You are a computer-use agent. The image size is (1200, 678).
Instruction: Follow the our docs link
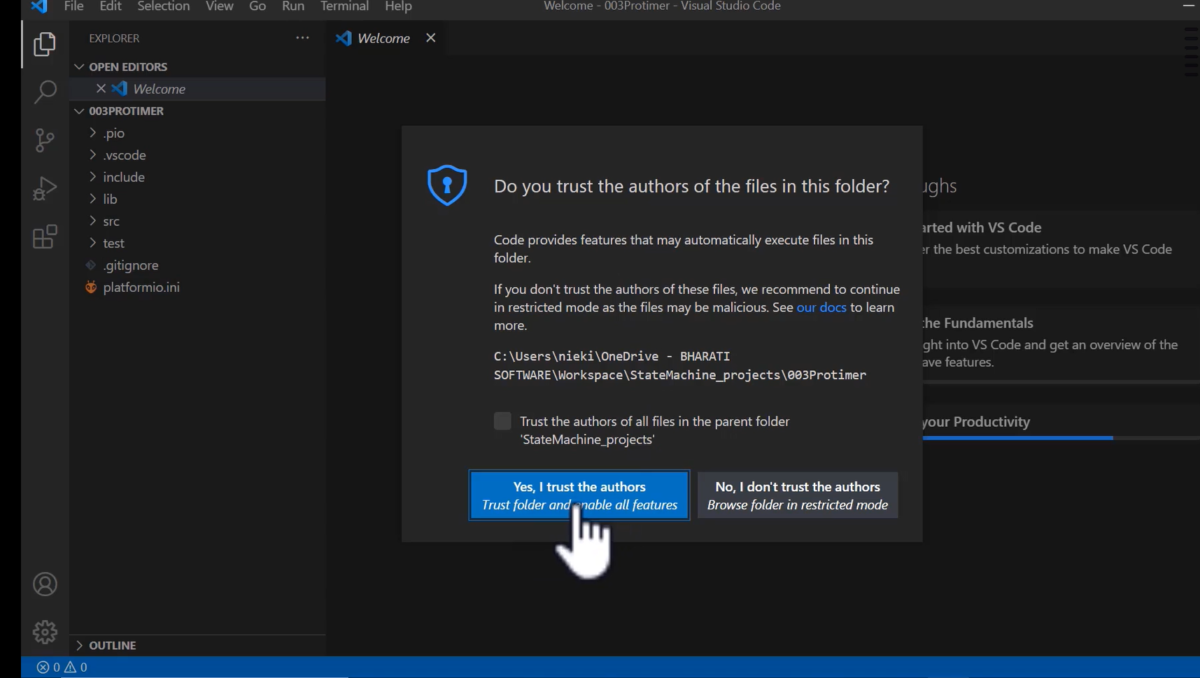pos(822,307)
